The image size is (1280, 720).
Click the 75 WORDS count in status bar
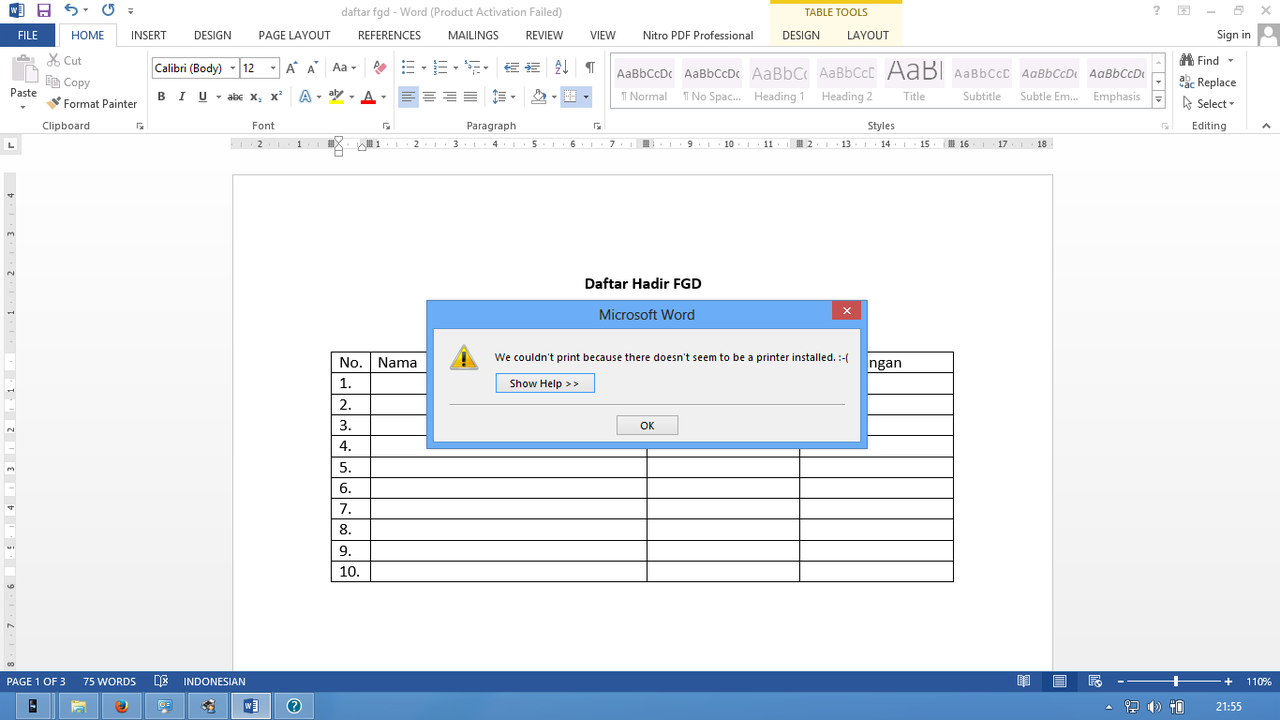(109, 682)
